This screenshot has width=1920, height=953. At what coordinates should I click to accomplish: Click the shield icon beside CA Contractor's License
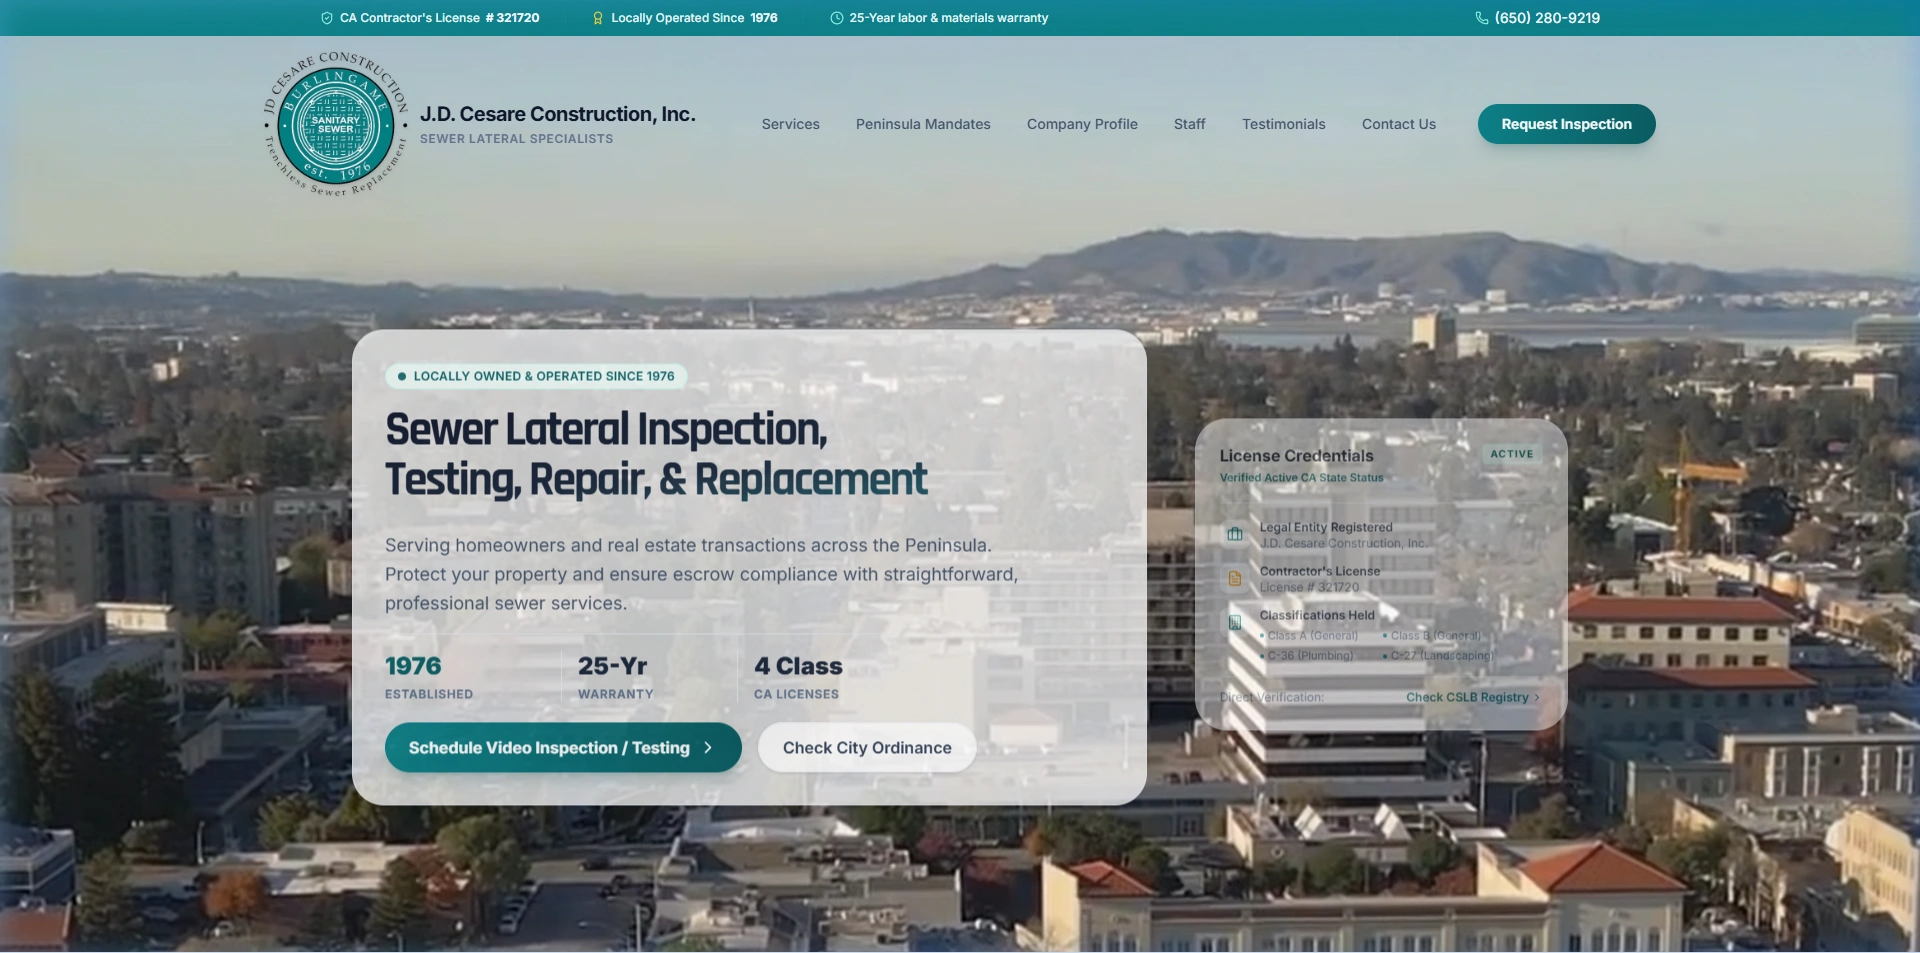[327, 18]
